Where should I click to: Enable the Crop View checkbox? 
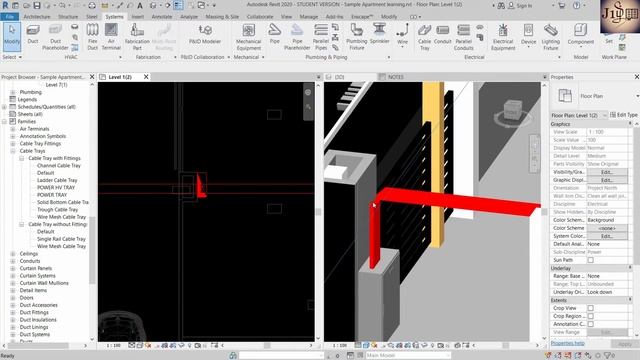[x=590, y=308]
